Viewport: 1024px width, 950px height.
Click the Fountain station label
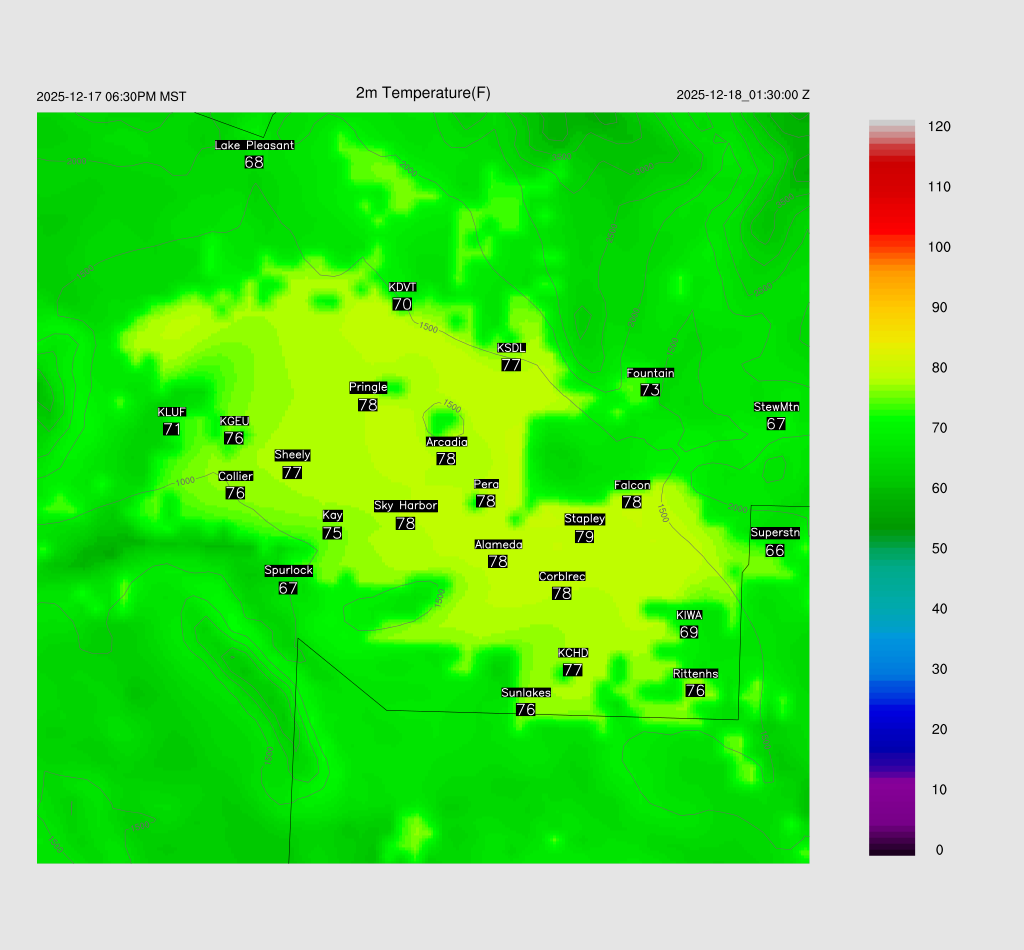[x=650, y=373]
